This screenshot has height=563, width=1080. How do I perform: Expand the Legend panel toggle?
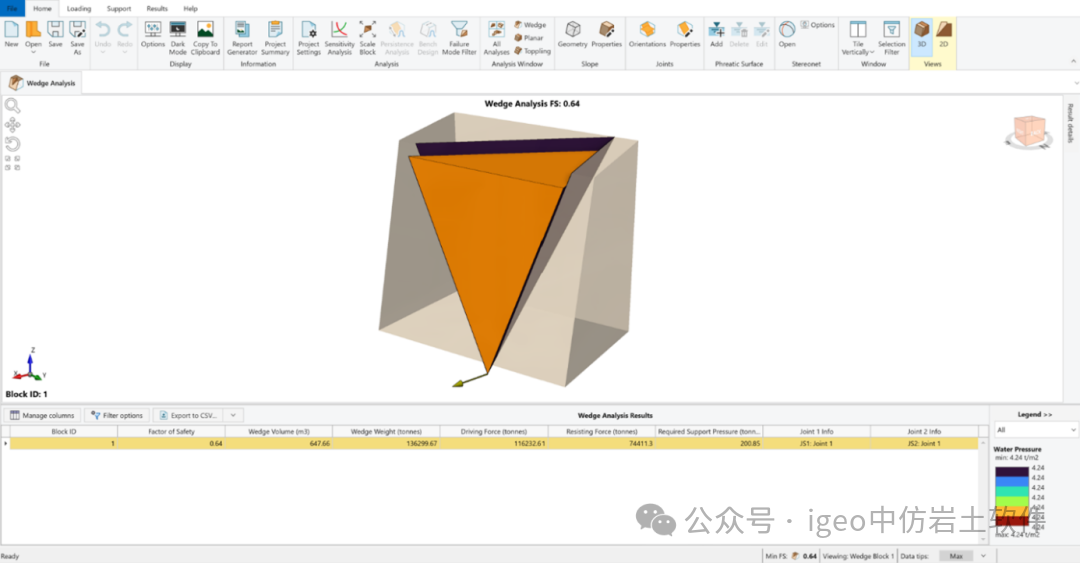coord(1035,414)
